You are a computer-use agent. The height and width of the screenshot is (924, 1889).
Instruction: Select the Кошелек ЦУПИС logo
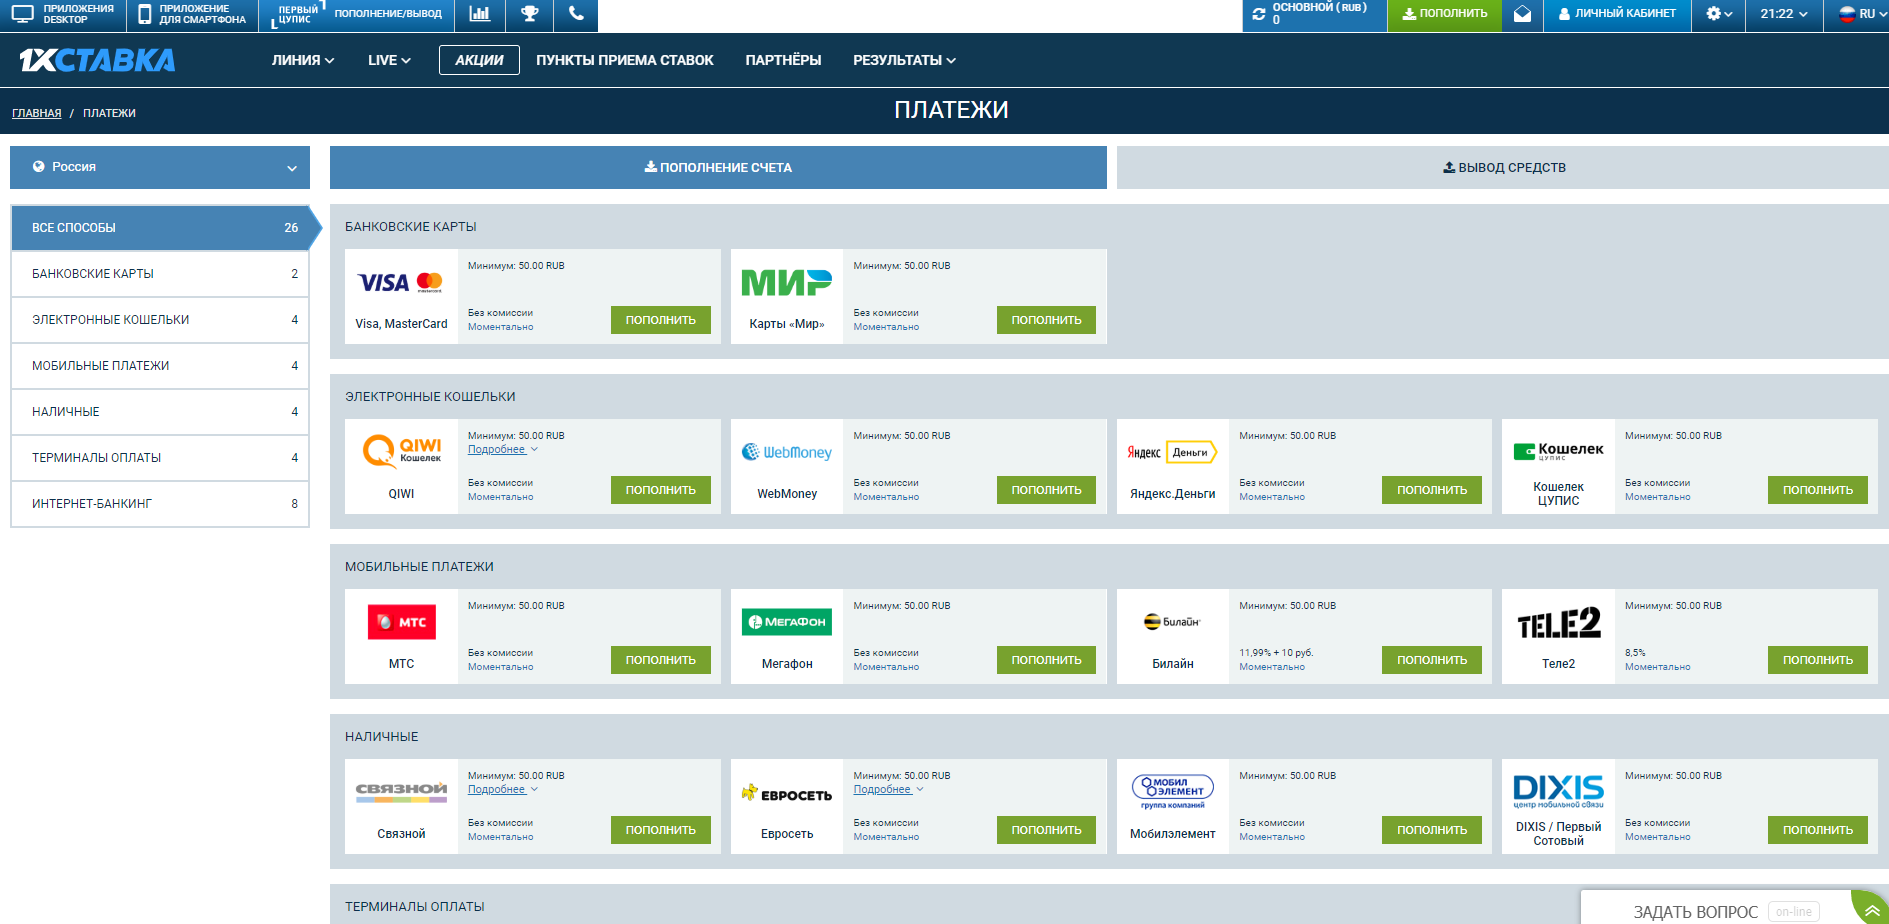tap(1558, 451)
